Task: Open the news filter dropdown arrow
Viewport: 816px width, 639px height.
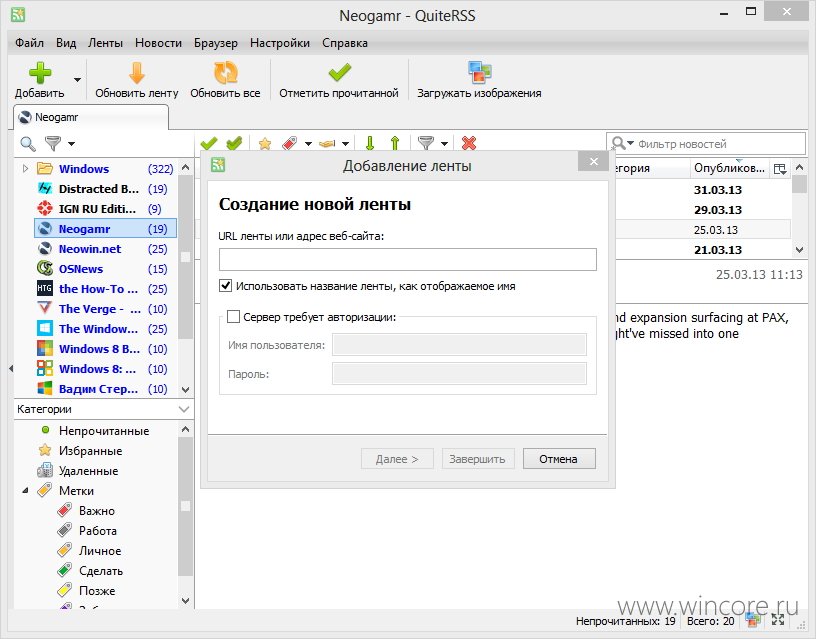Action: tap(444, 144)
